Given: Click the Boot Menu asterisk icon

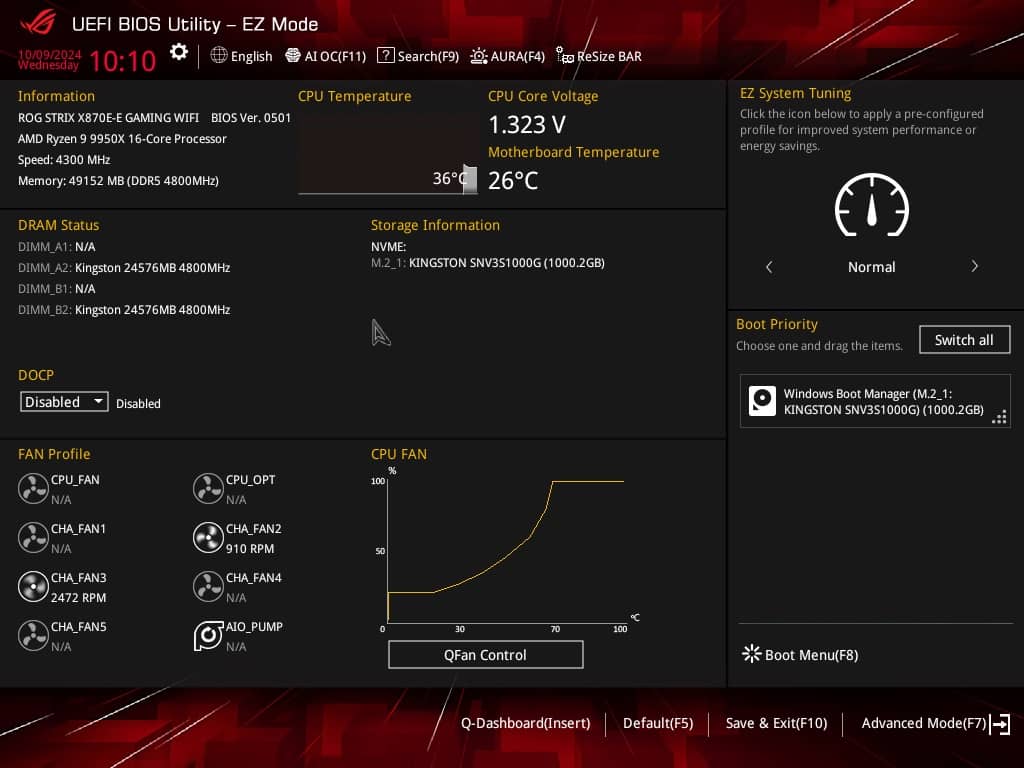Looking at the screenshot, I should (752, 654).
